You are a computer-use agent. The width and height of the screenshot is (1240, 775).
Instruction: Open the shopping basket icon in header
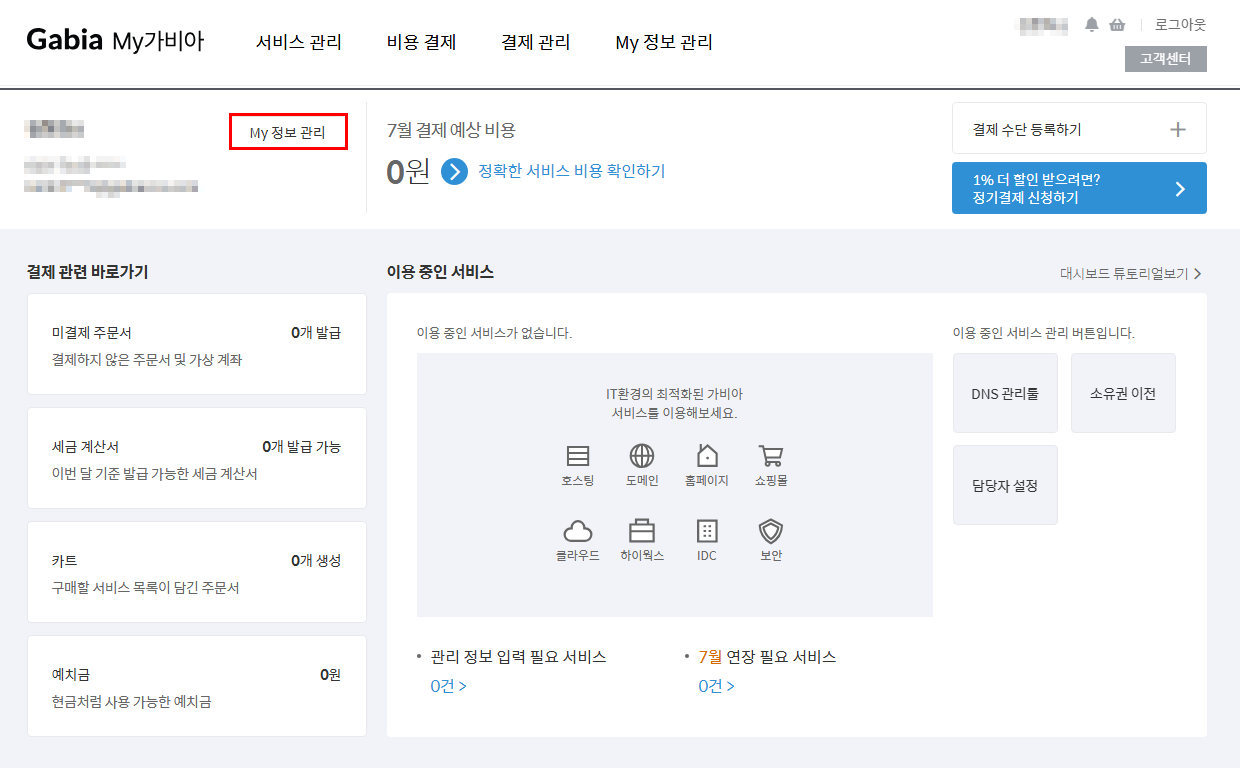pyautogui.click(x=1117, y=25)
